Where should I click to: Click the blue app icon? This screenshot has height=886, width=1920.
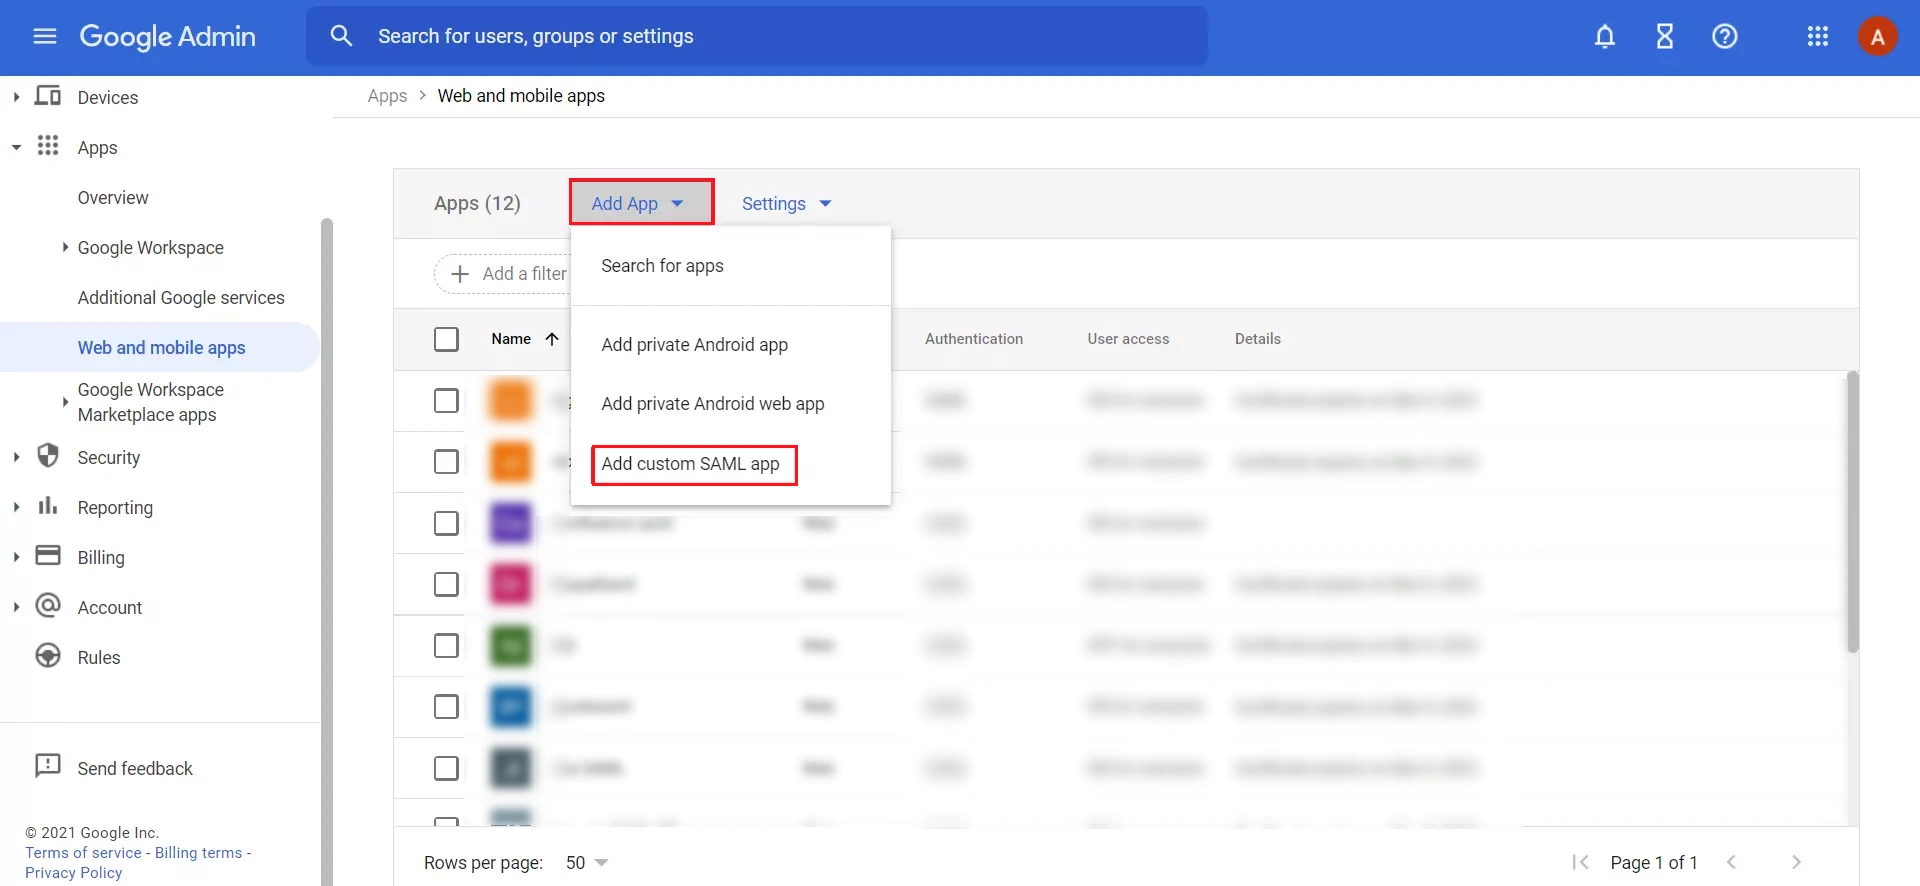click(511, 707)
